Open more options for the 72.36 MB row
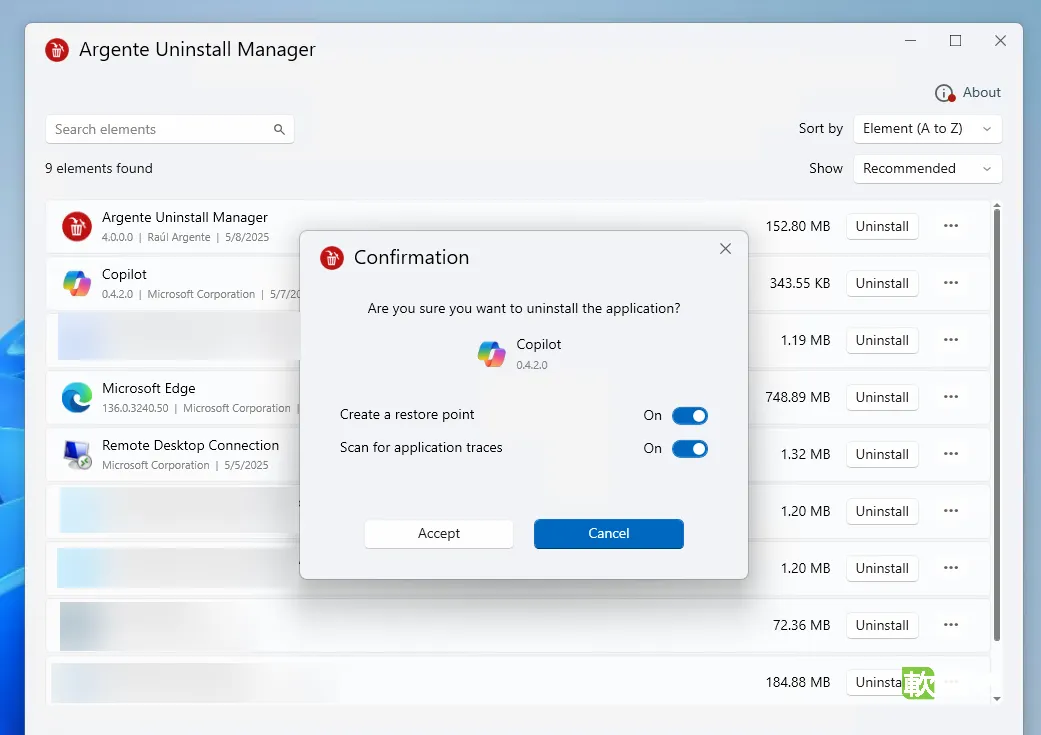 tap(951, 625)
